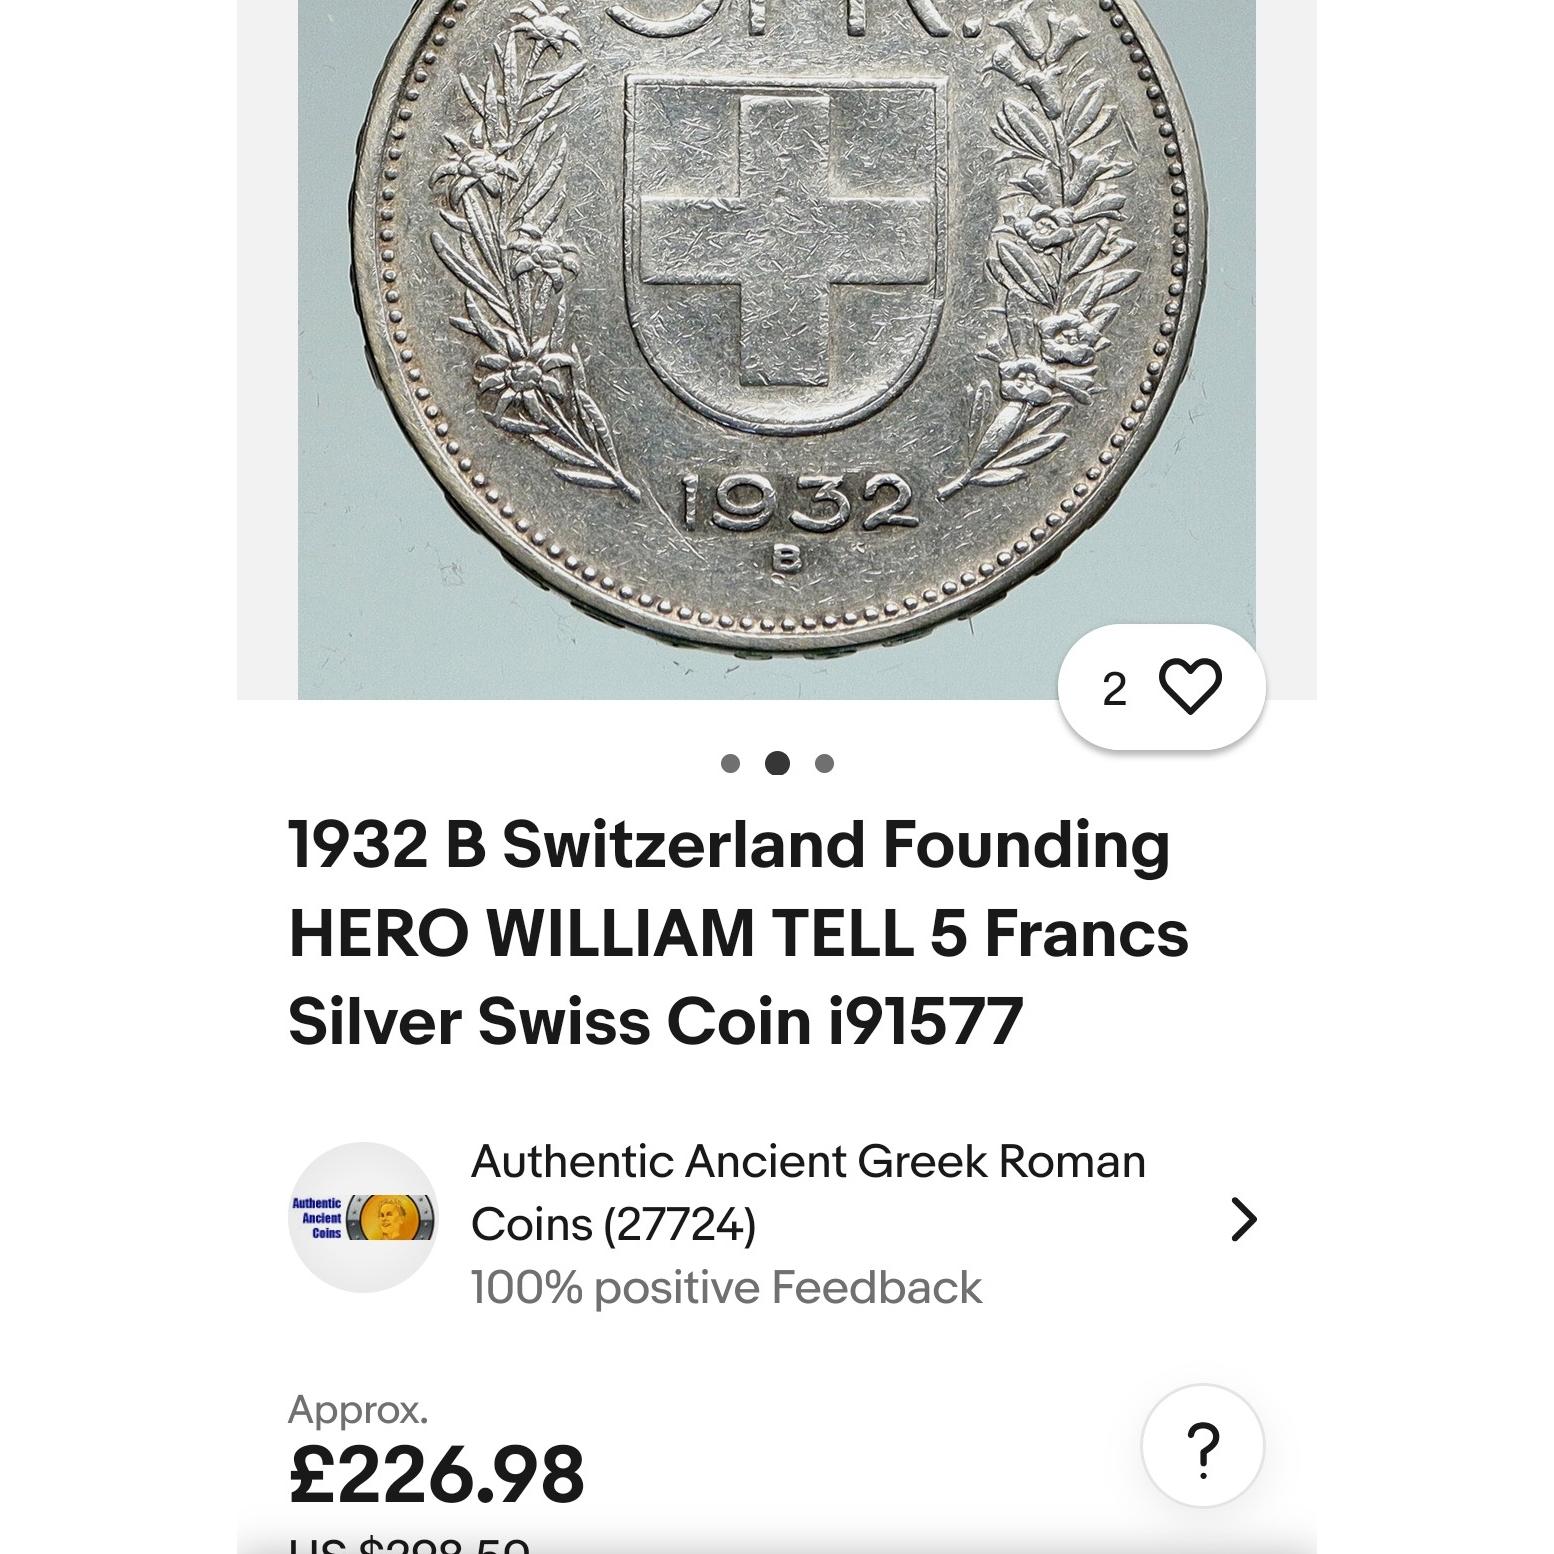The height and width of the screenshot is (1554, 1554).
Task: Tap the US dollar price below
Action: (x=410, y=1542)
